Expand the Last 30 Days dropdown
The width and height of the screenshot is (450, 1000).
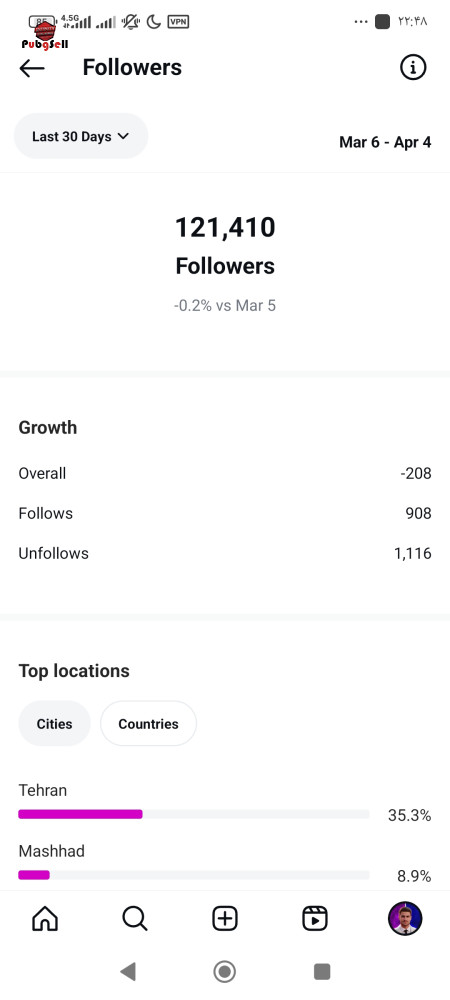click(x=81, y=136)
